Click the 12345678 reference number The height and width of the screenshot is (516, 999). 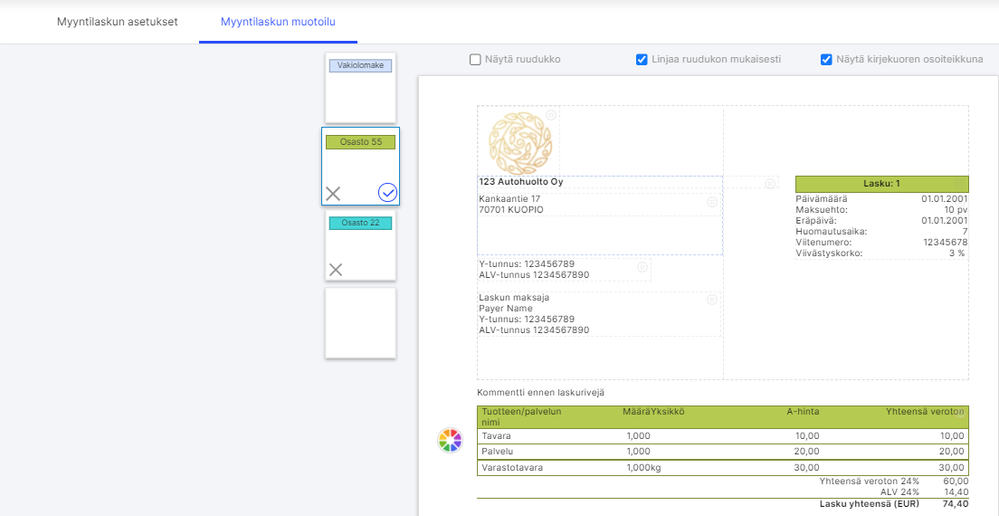(x=945, y=242)
